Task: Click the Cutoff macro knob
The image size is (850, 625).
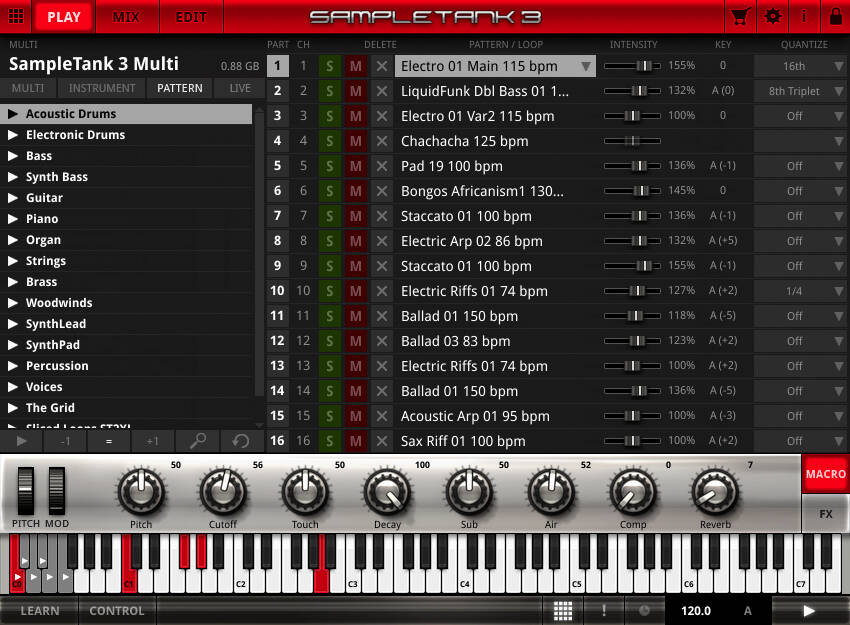Action: 223,492
